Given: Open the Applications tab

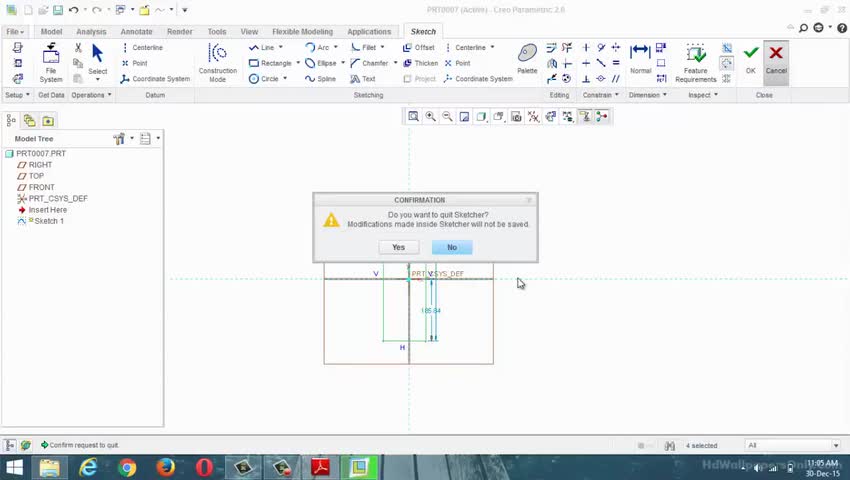Looking at the screenshot, I should [x=369, y=31].
